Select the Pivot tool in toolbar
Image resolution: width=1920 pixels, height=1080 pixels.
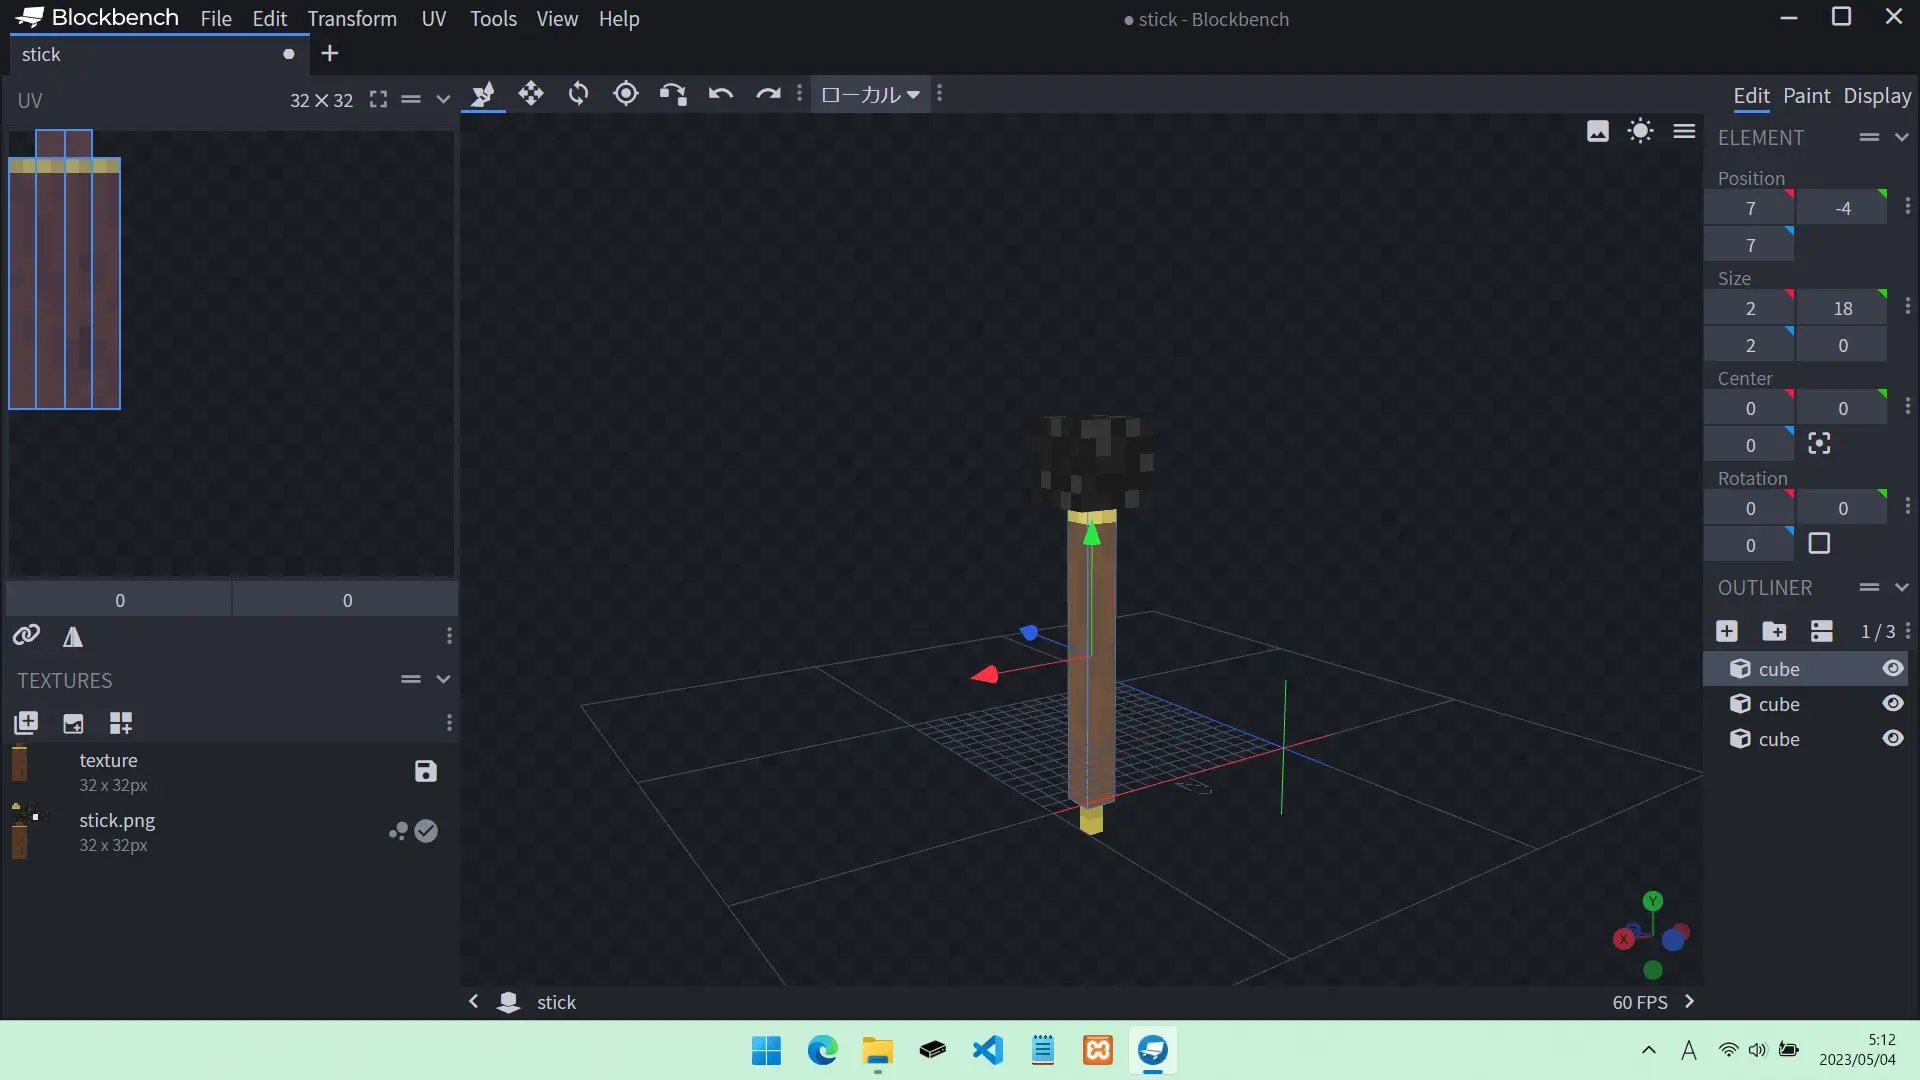tap(626, 94)
